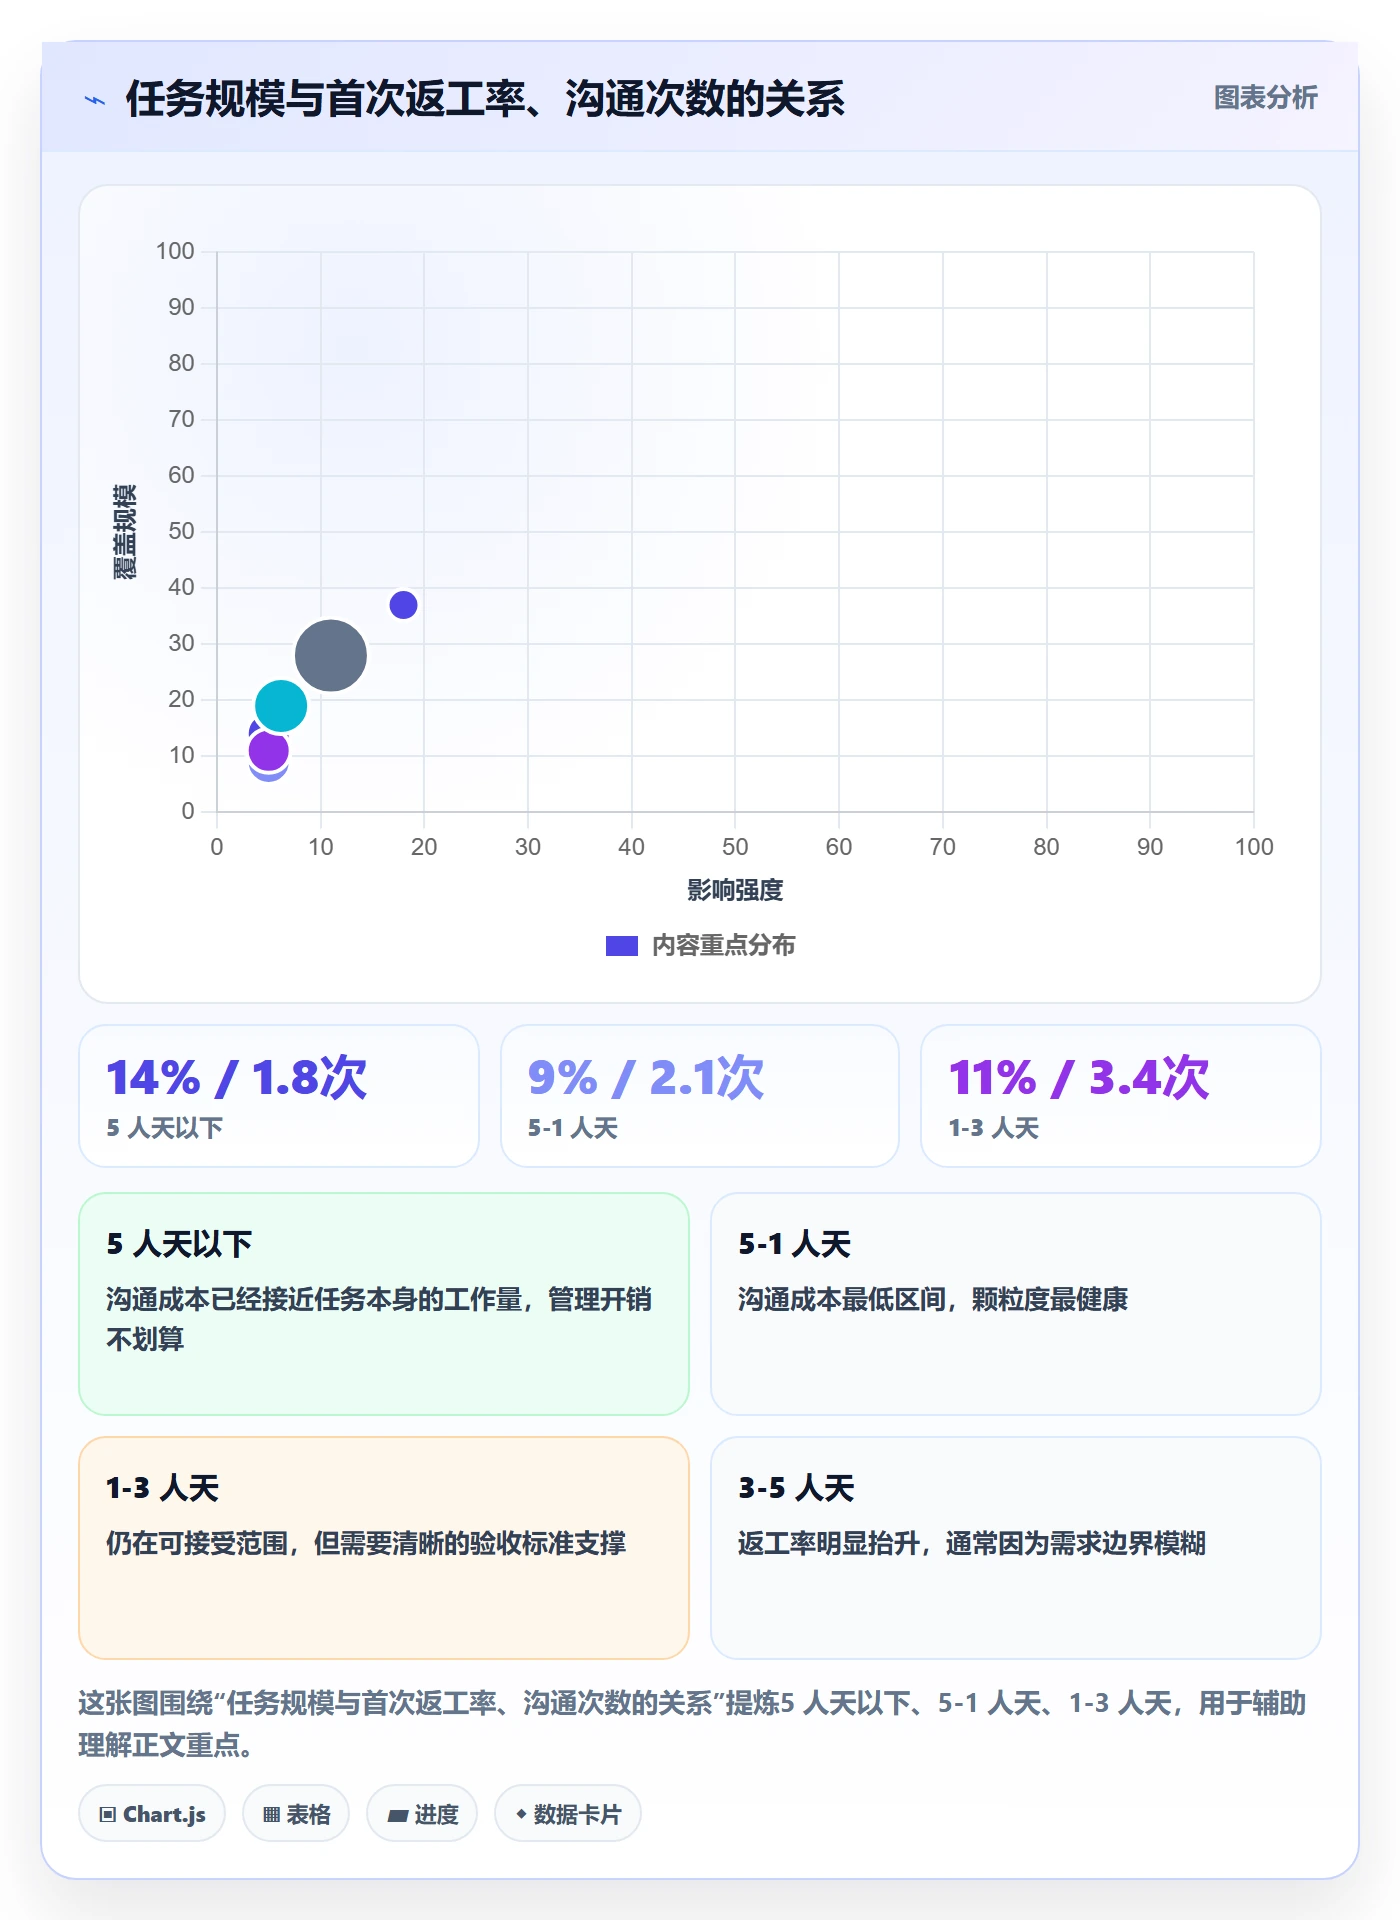Click the summary paragraph starting with 这张图围绕
The width and height of the screenshot is (1400, 1920).
pos(692,1724)
